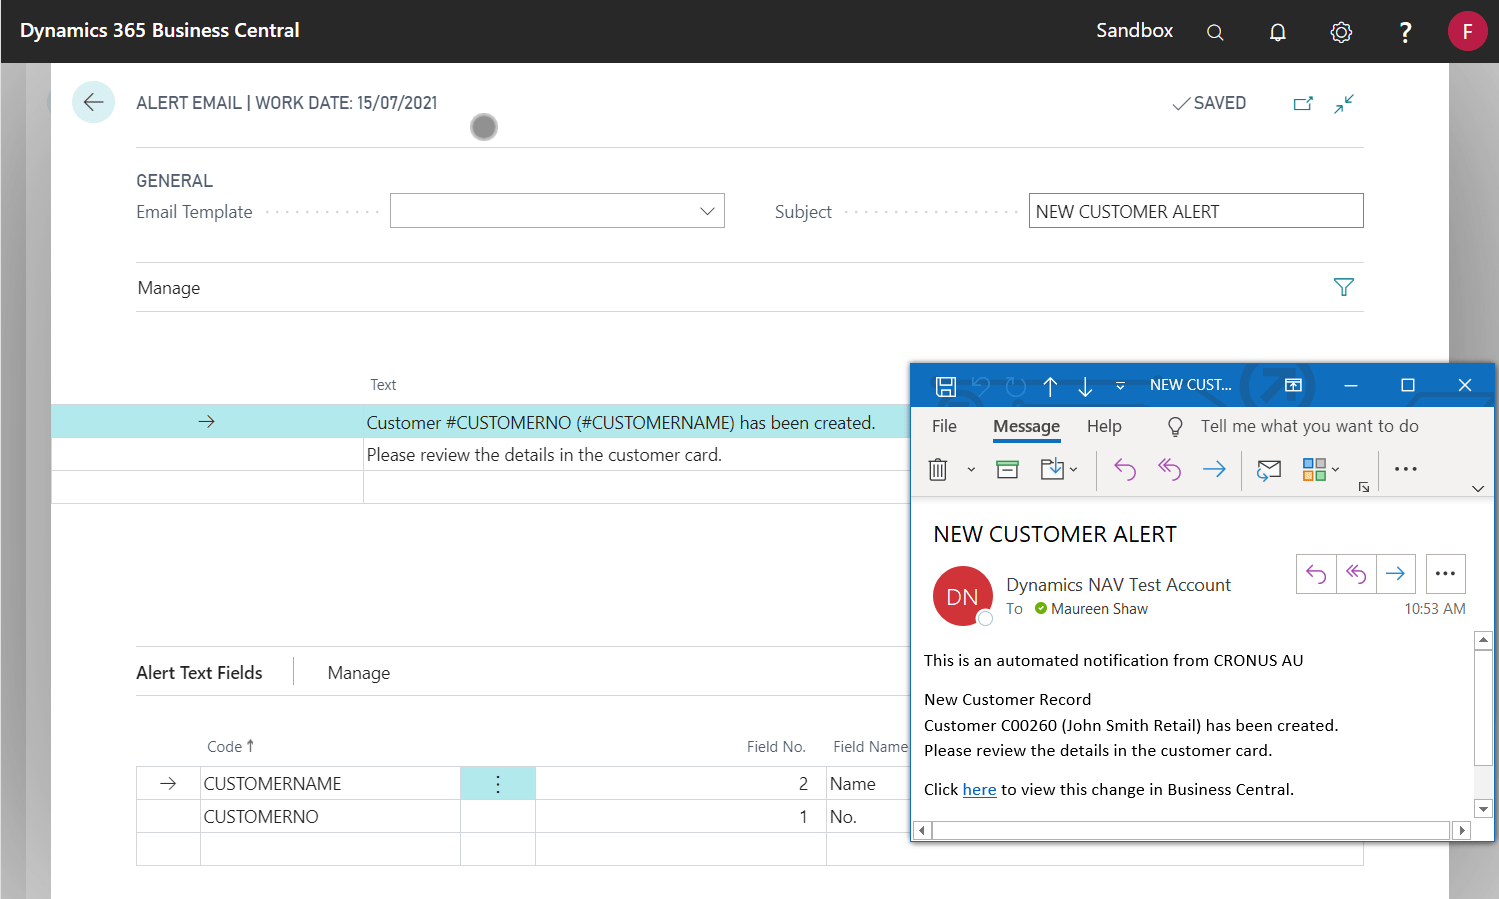Reply All from the message header buttons
1499x899 pixels.
tap(1356, 574)
